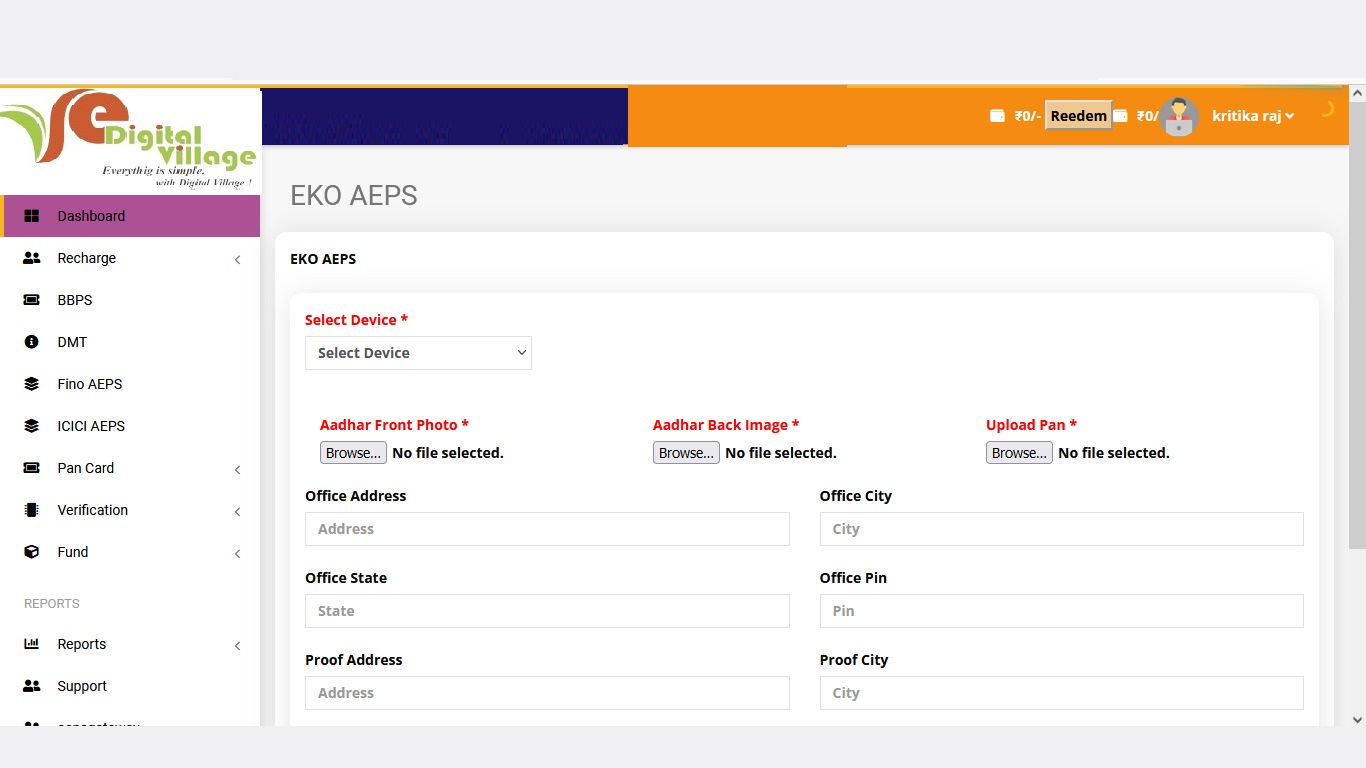The image size is (1366, 768).
Task: Click the Digital Village logo
Action: [129, 139]
